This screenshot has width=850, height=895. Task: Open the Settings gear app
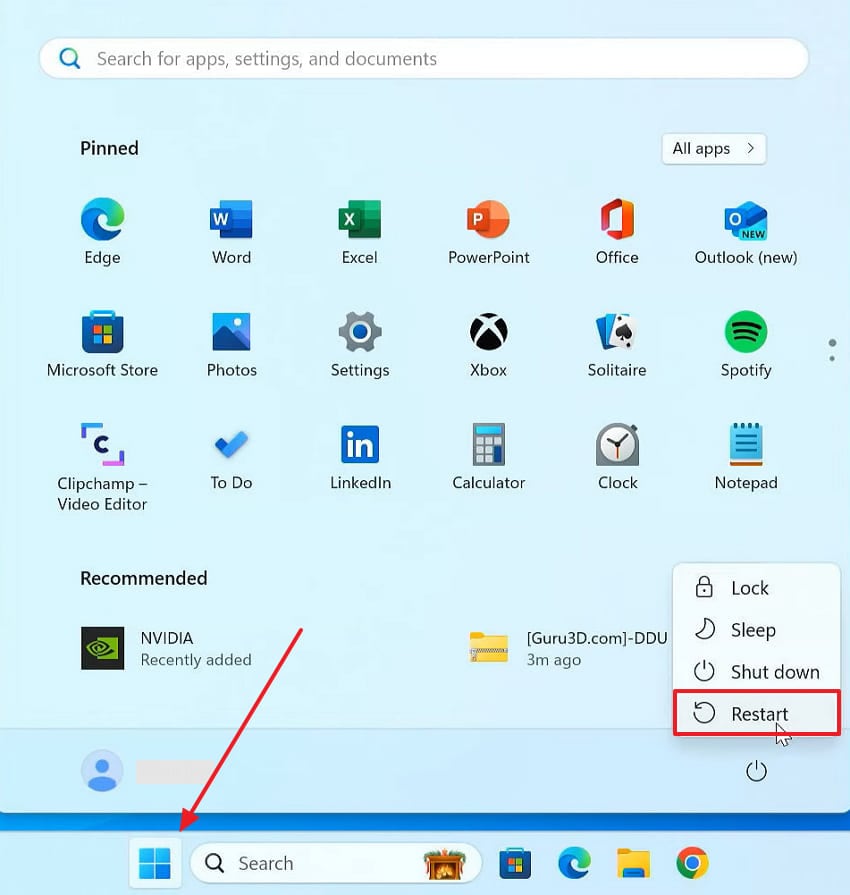(360, 344)
